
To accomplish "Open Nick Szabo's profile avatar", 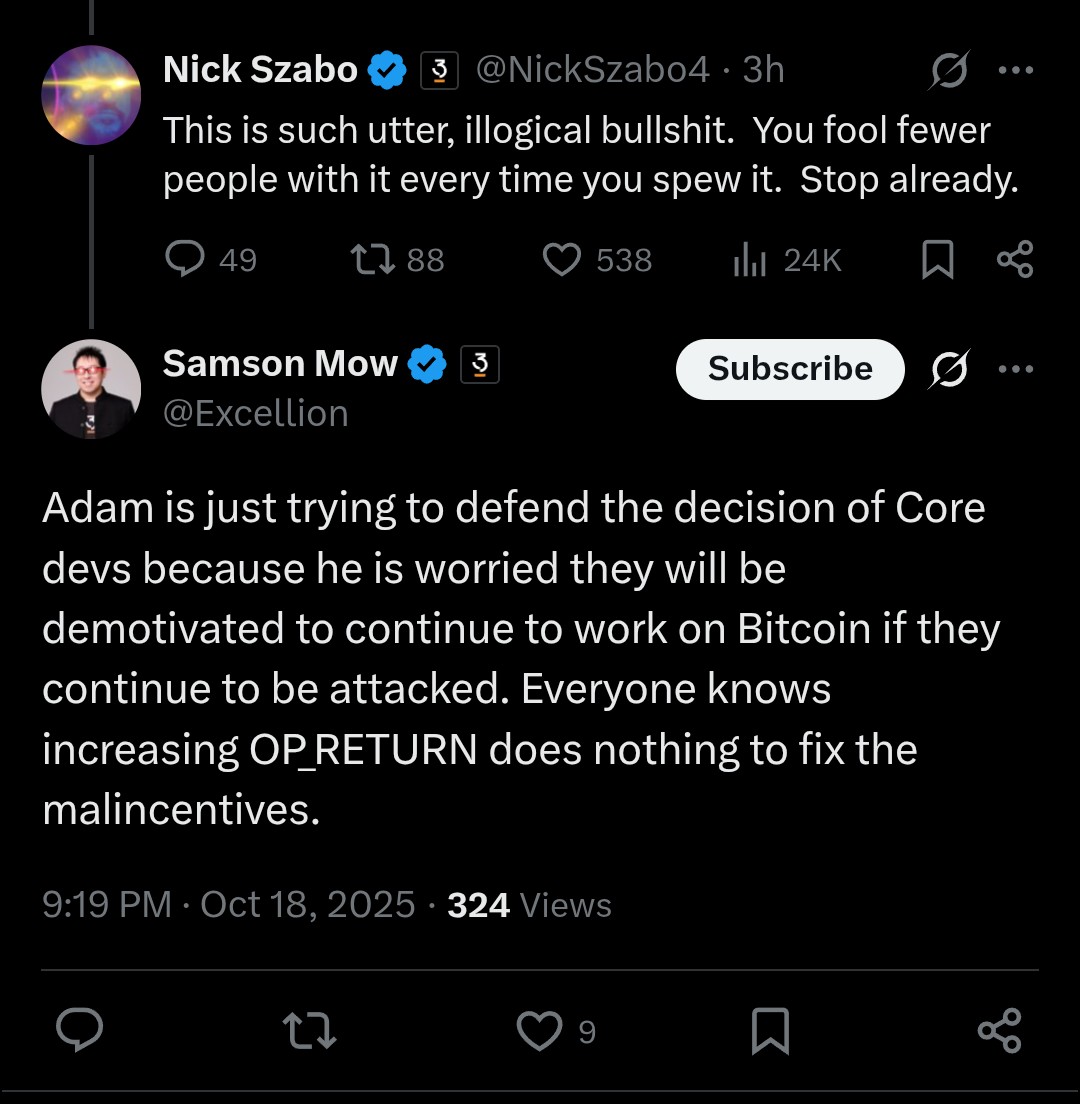I will click(x=91, y=95).
